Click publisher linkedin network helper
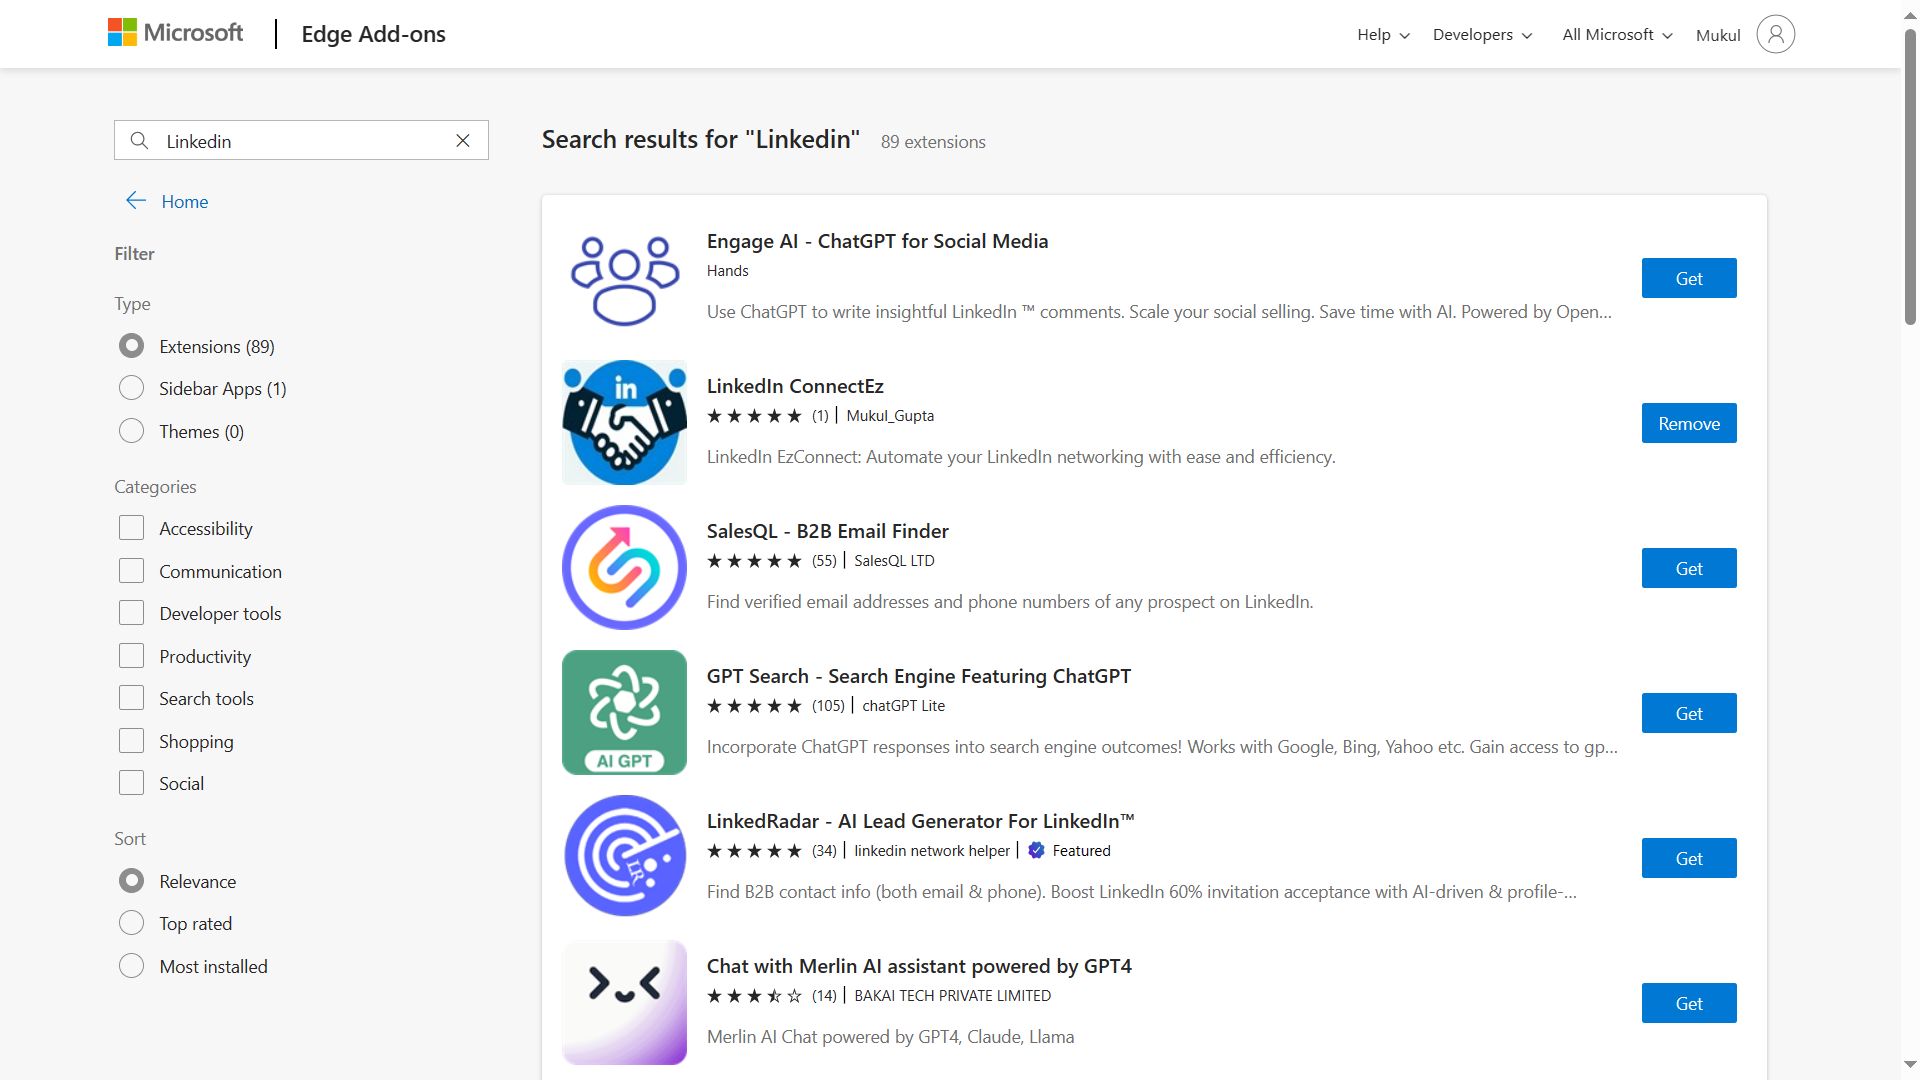The image size is (1920, 1080). (932, 851)
